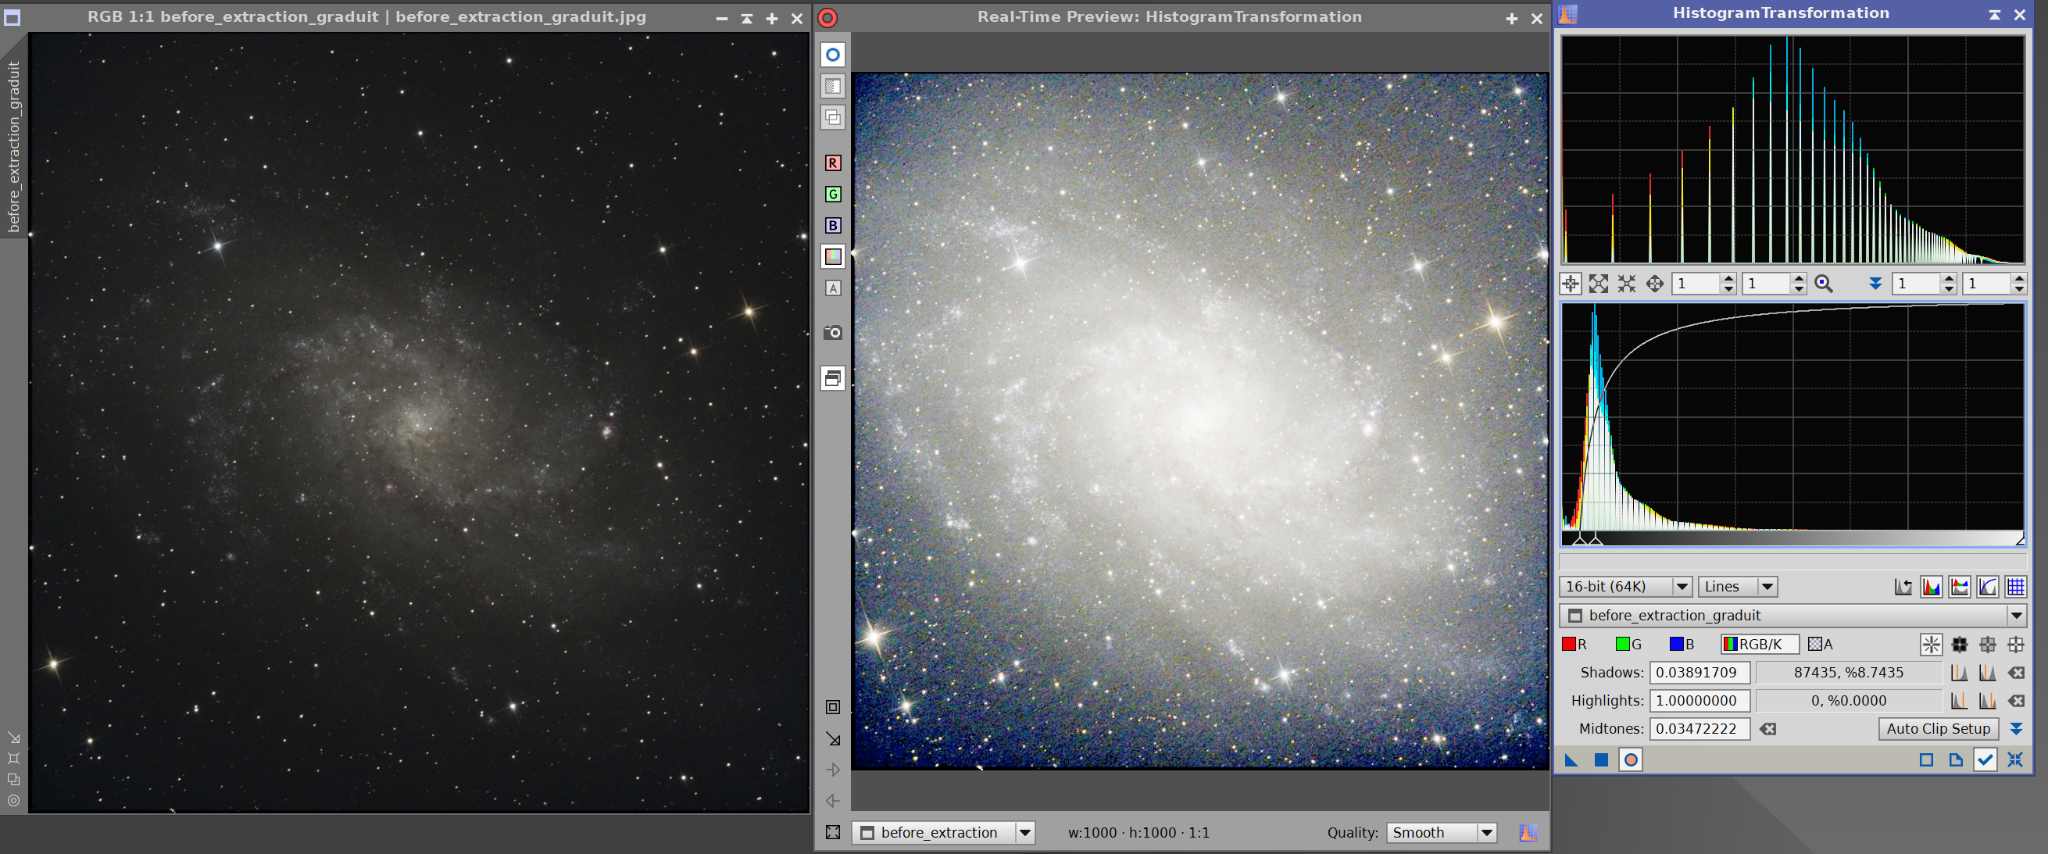The height and width of the screenshot is (854, 2048).
Task: Click the black crosshair range mode icon
Action: click(x=1959, y=645)
